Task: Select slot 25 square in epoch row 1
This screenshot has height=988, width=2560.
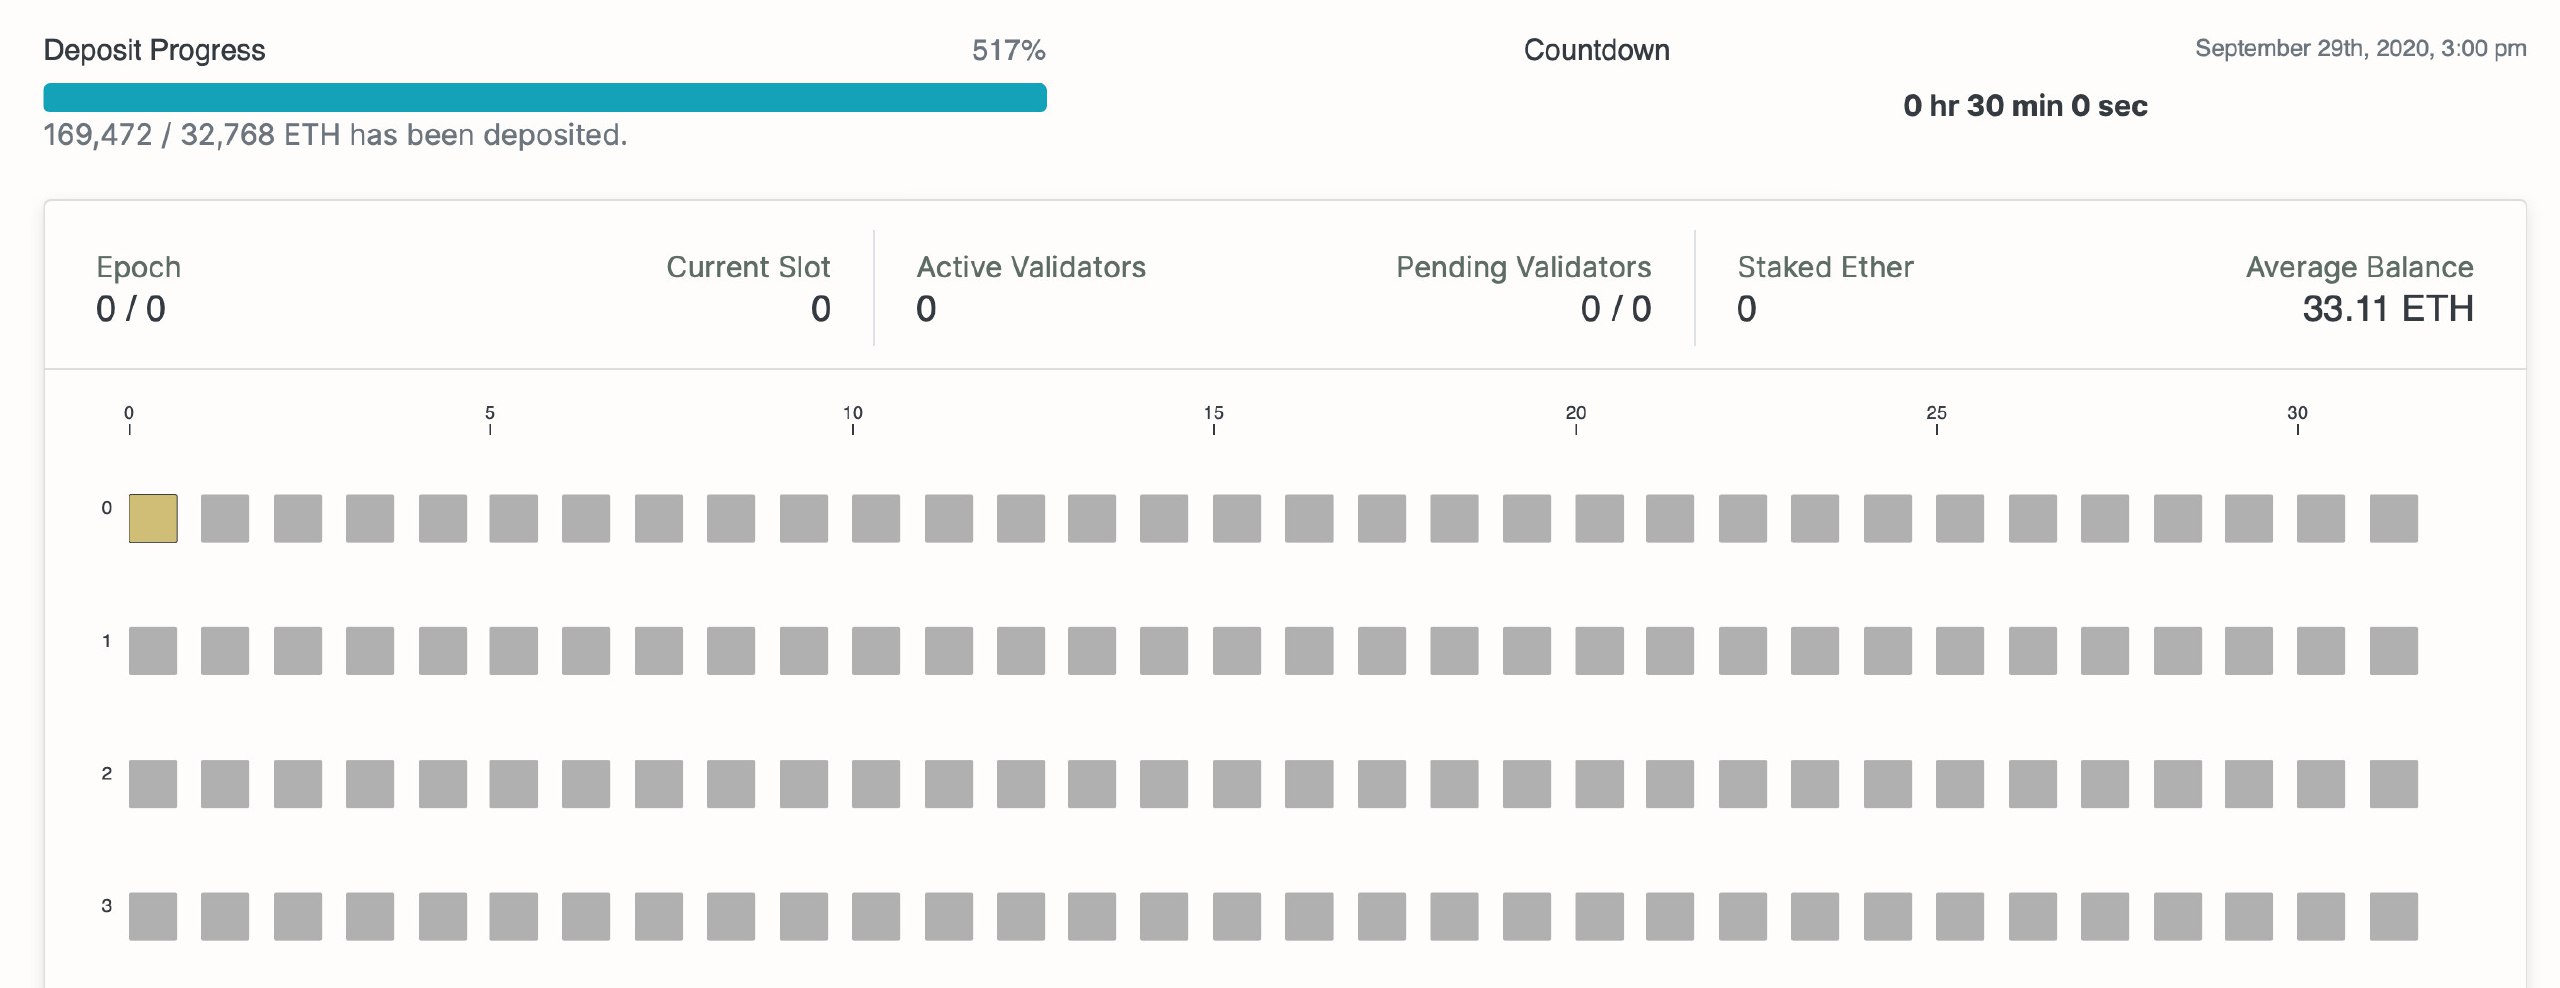Action: click(1960, 651)
